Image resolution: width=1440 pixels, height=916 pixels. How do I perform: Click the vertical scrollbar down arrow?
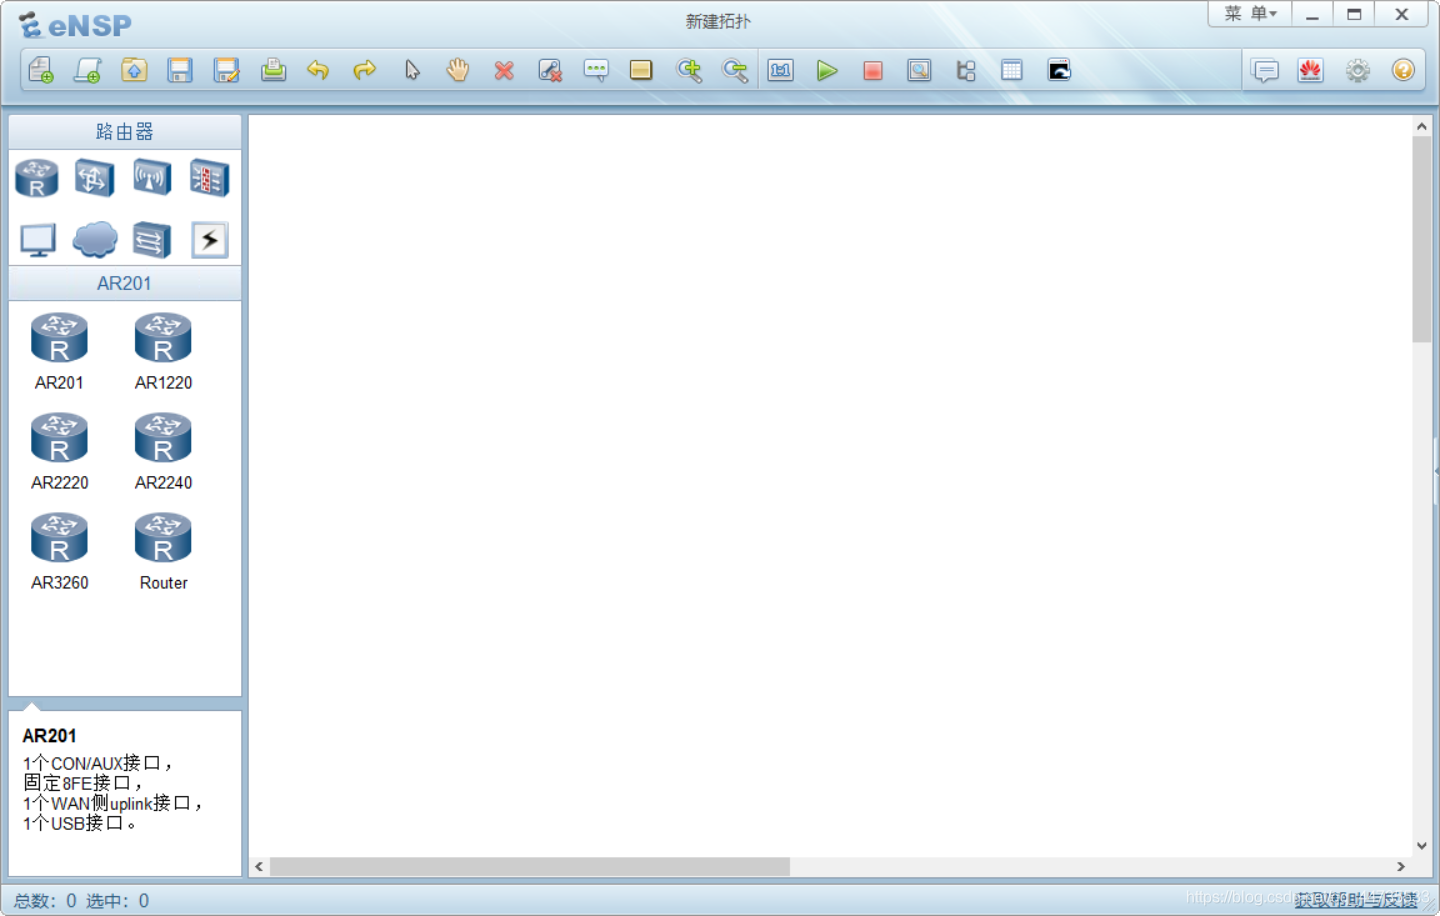1421,846
